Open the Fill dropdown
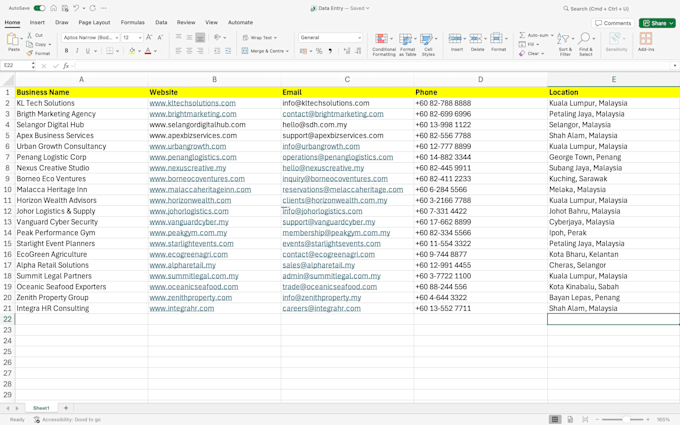The height and width of the screenshot is (425, 680). point(537,44)
